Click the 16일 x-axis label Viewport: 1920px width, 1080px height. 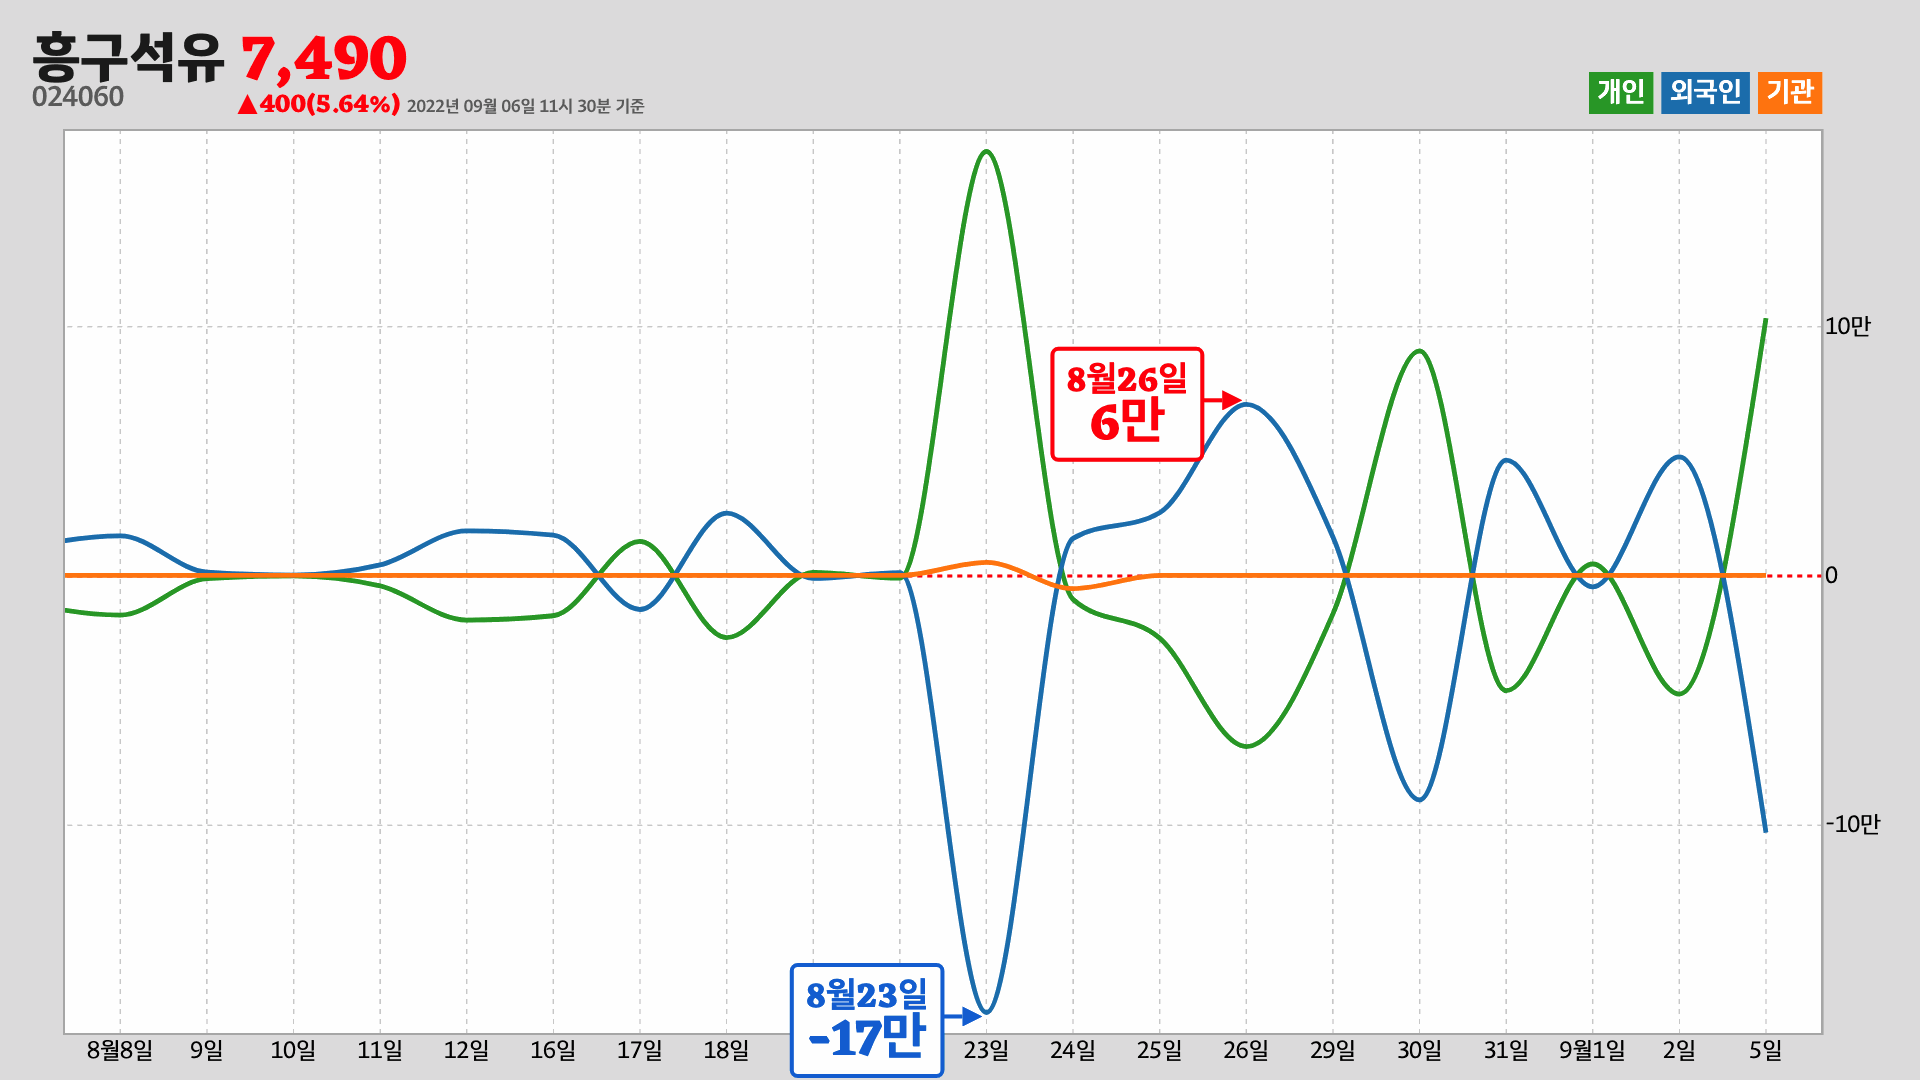(553, 1050)
